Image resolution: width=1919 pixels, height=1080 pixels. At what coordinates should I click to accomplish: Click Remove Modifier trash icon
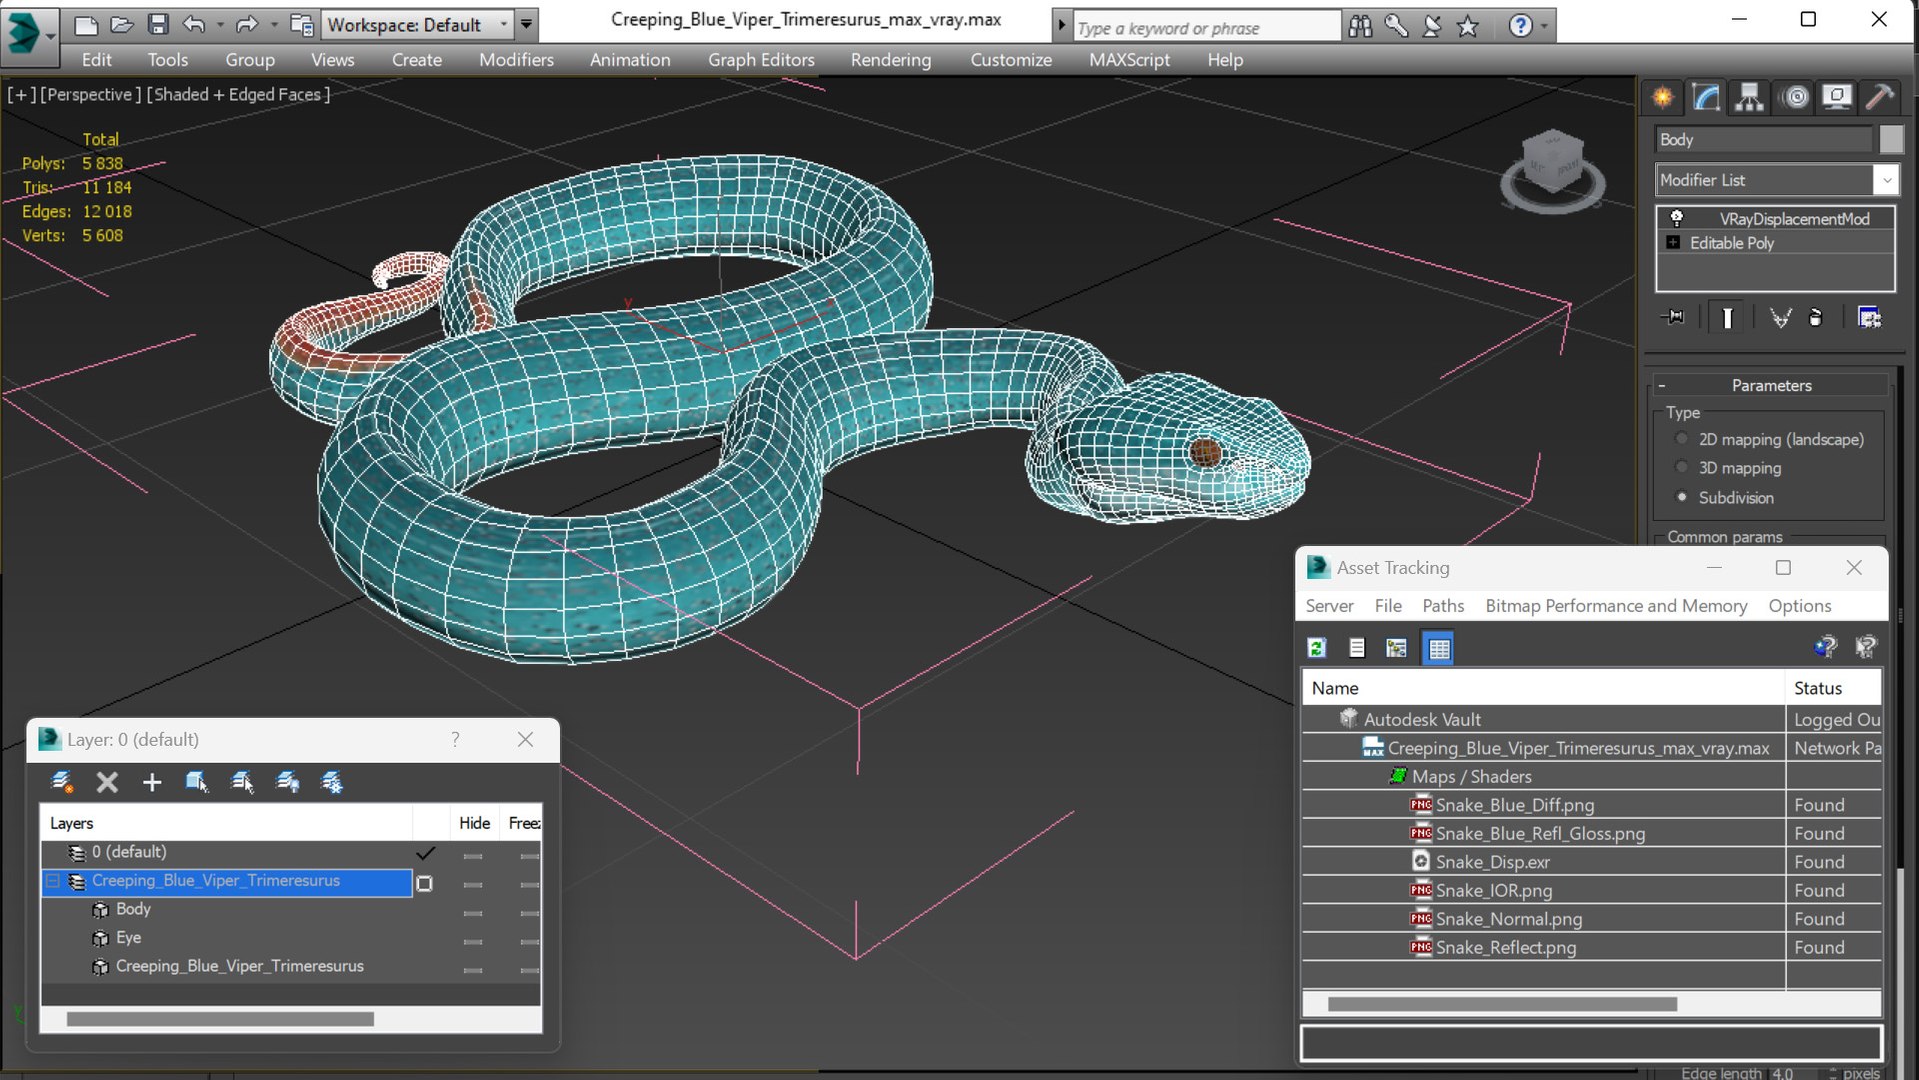[1816, 318]
